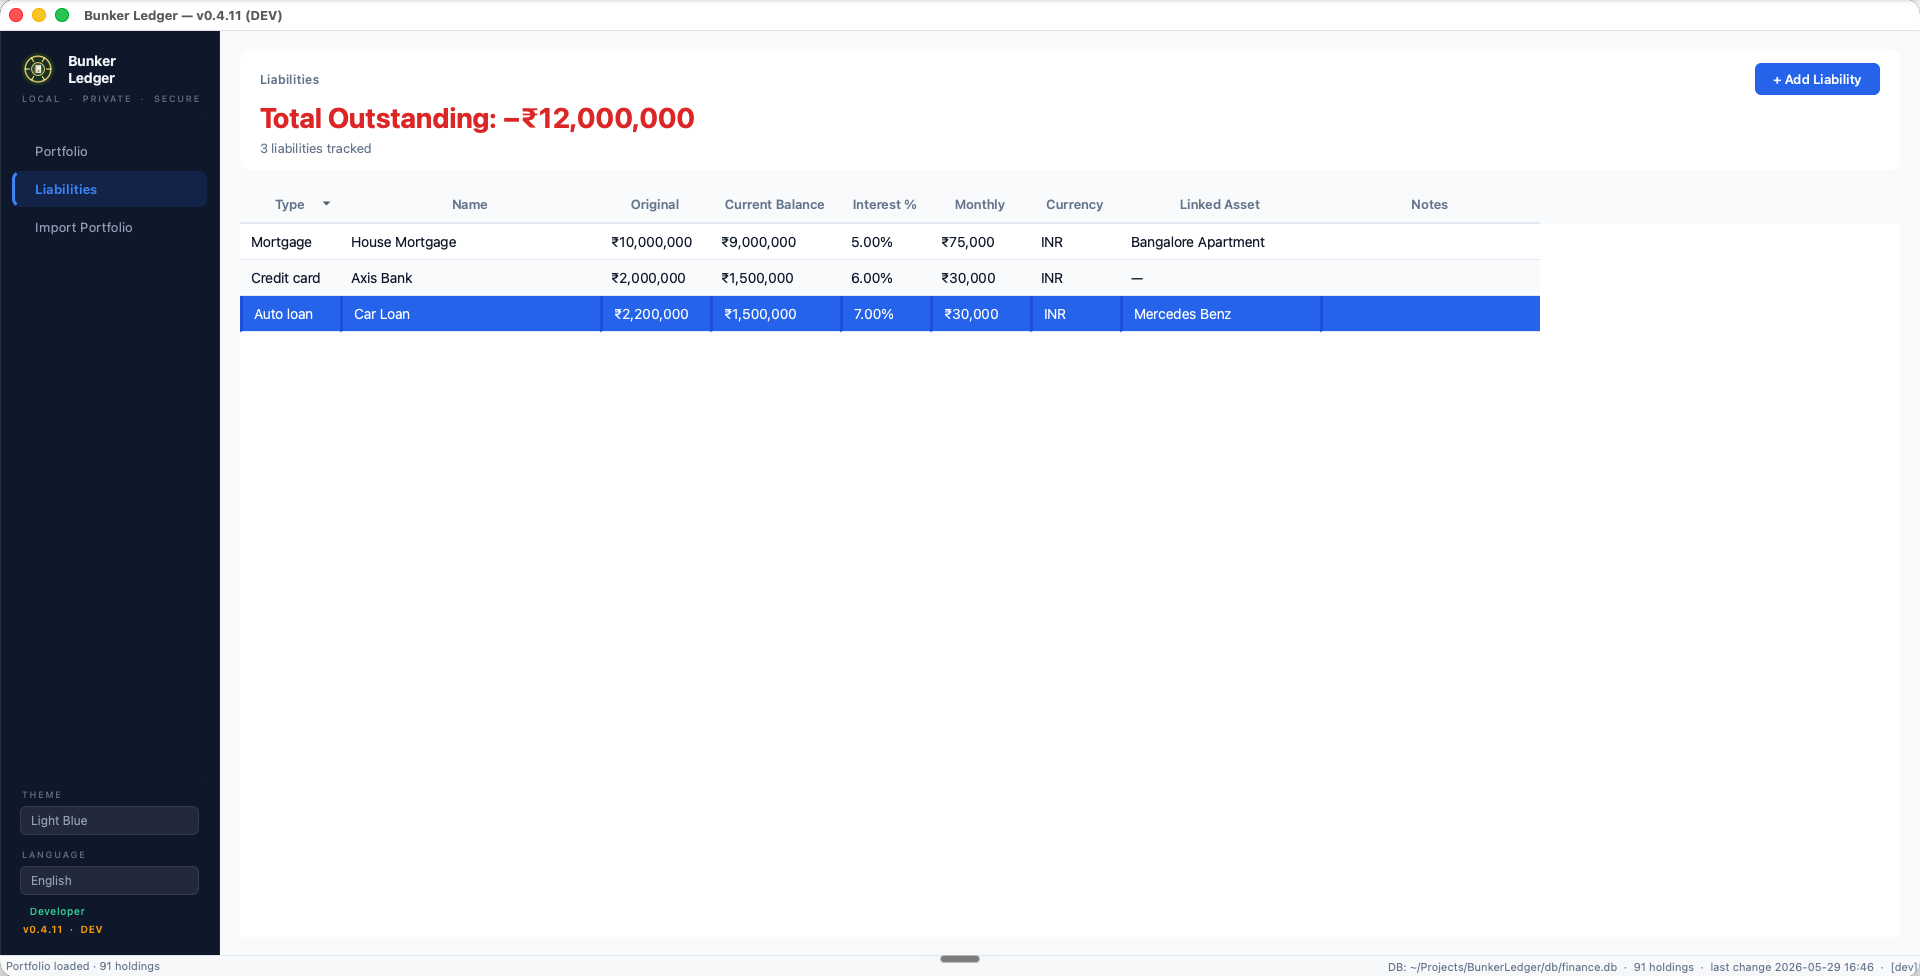Click the Portfolio loaded status message
Image resolution: width=1920 pixels, height=976 pixels.
point(83,966)
